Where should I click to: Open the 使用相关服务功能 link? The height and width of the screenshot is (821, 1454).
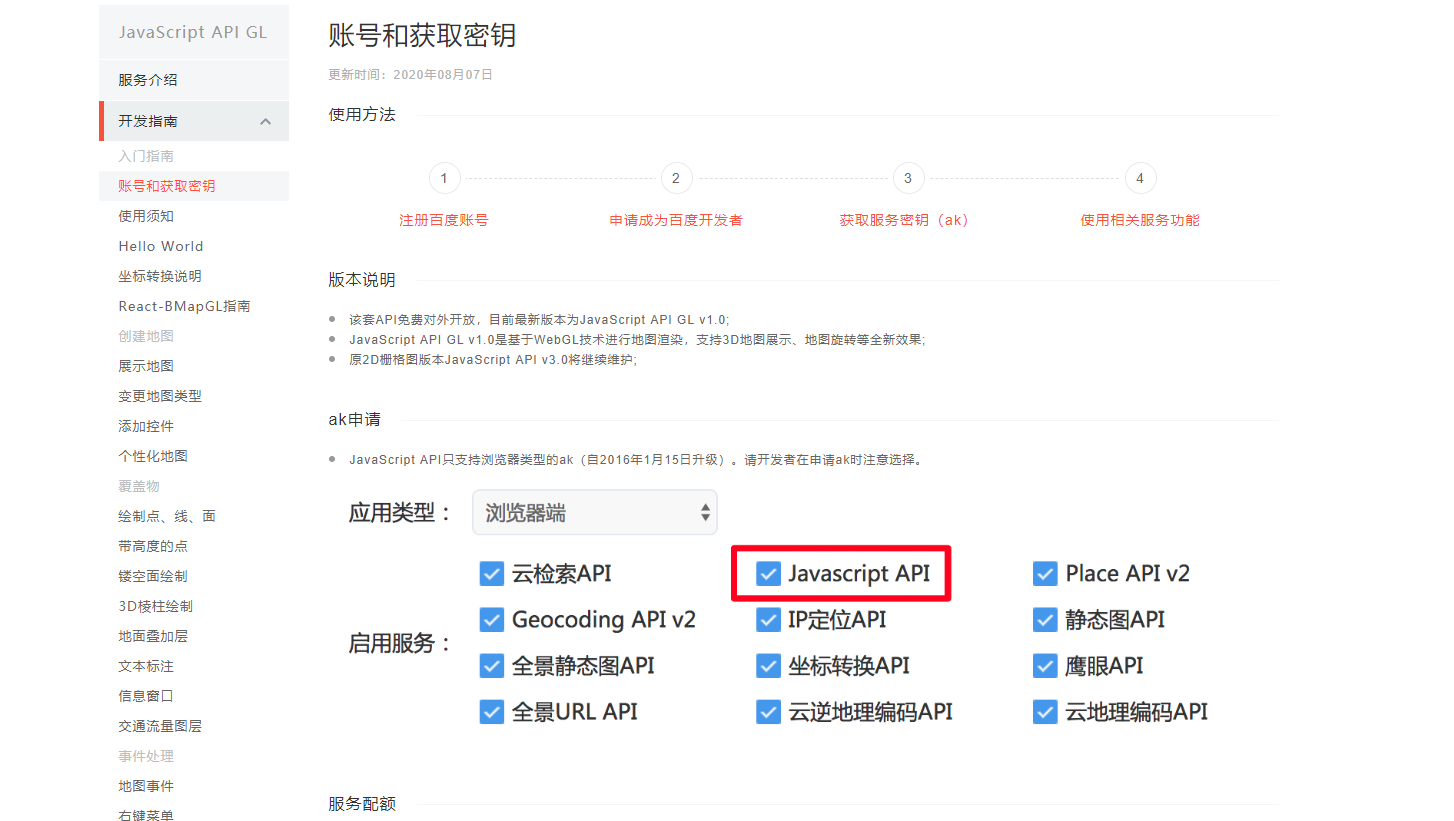click(x=1140, y=220)
